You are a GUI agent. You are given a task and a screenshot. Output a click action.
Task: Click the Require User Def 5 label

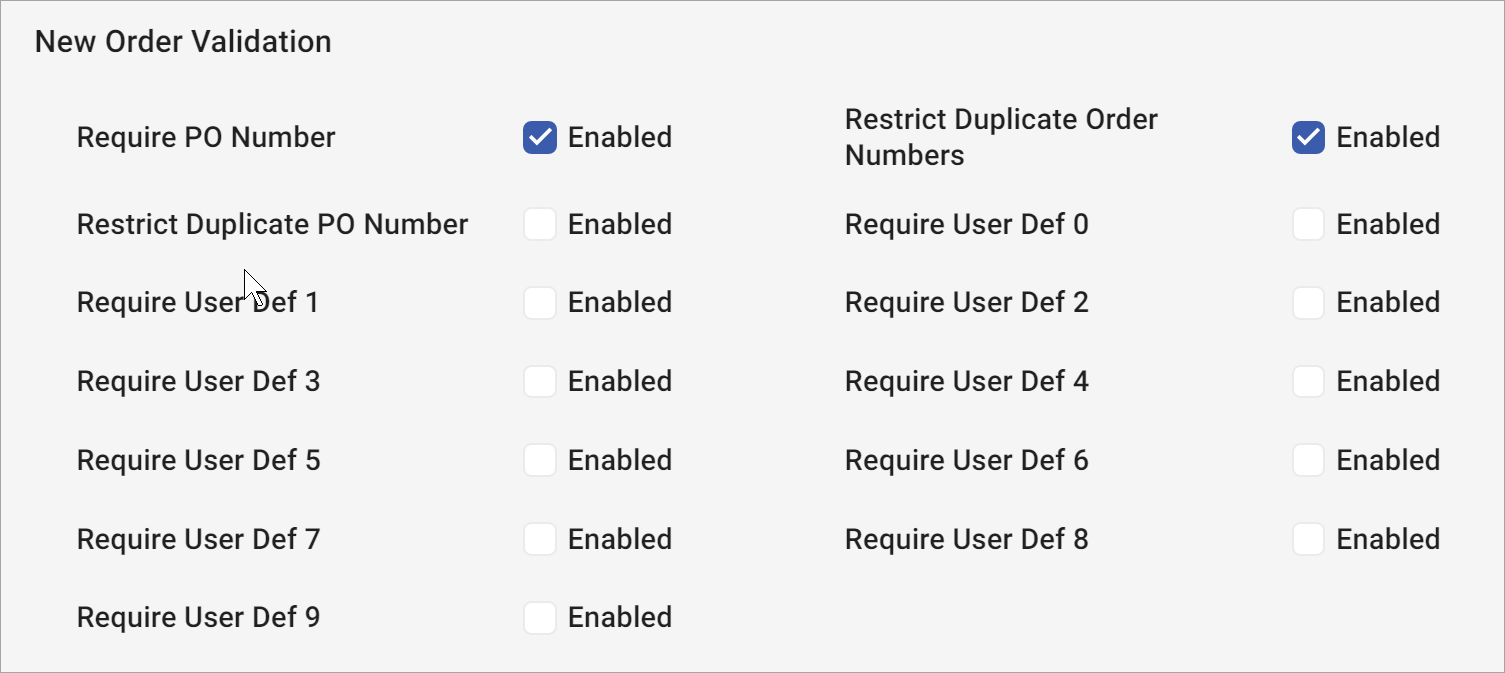[198, 460]
